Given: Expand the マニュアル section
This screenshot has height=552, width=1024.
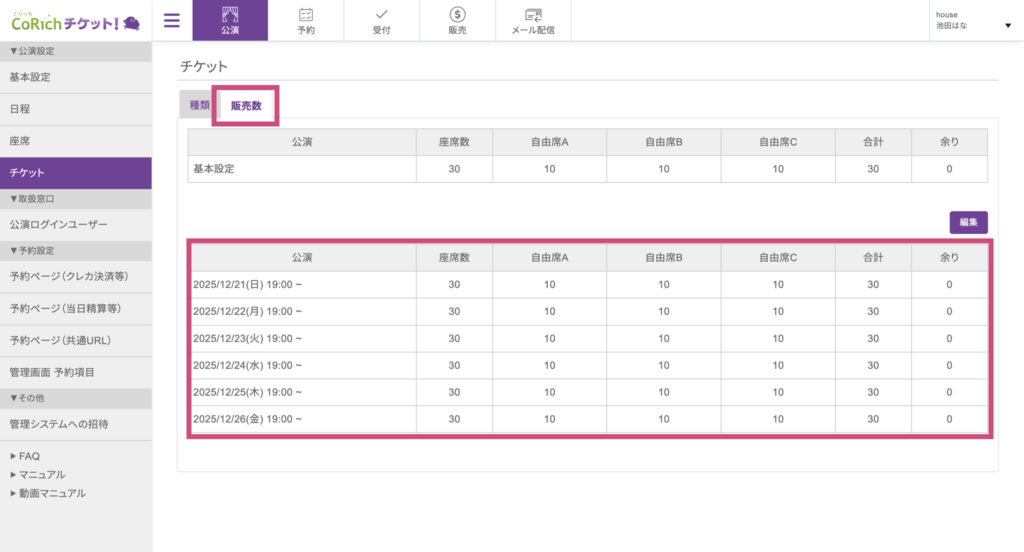Looking at the screenshot, I should 38,474.
